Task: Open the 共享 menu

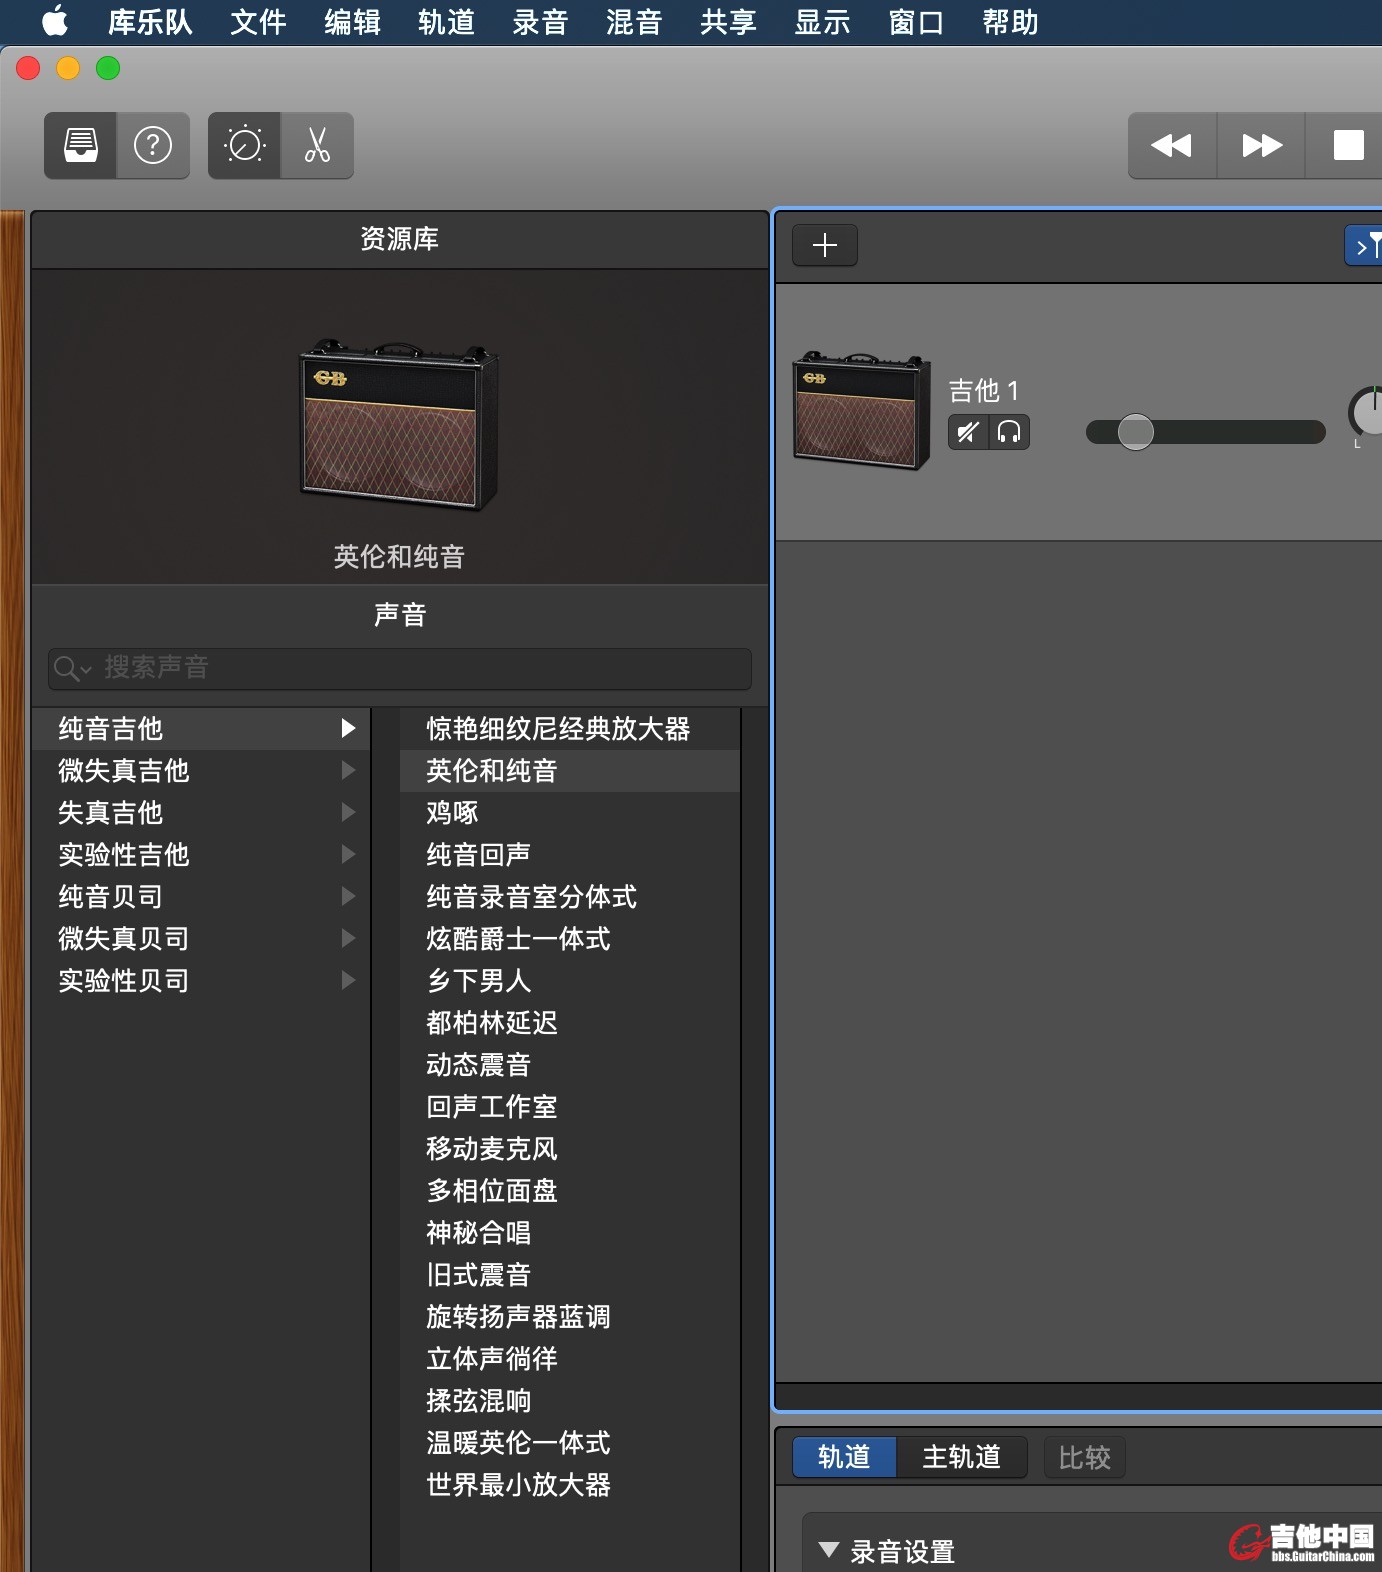Action: tap(728, 22)
